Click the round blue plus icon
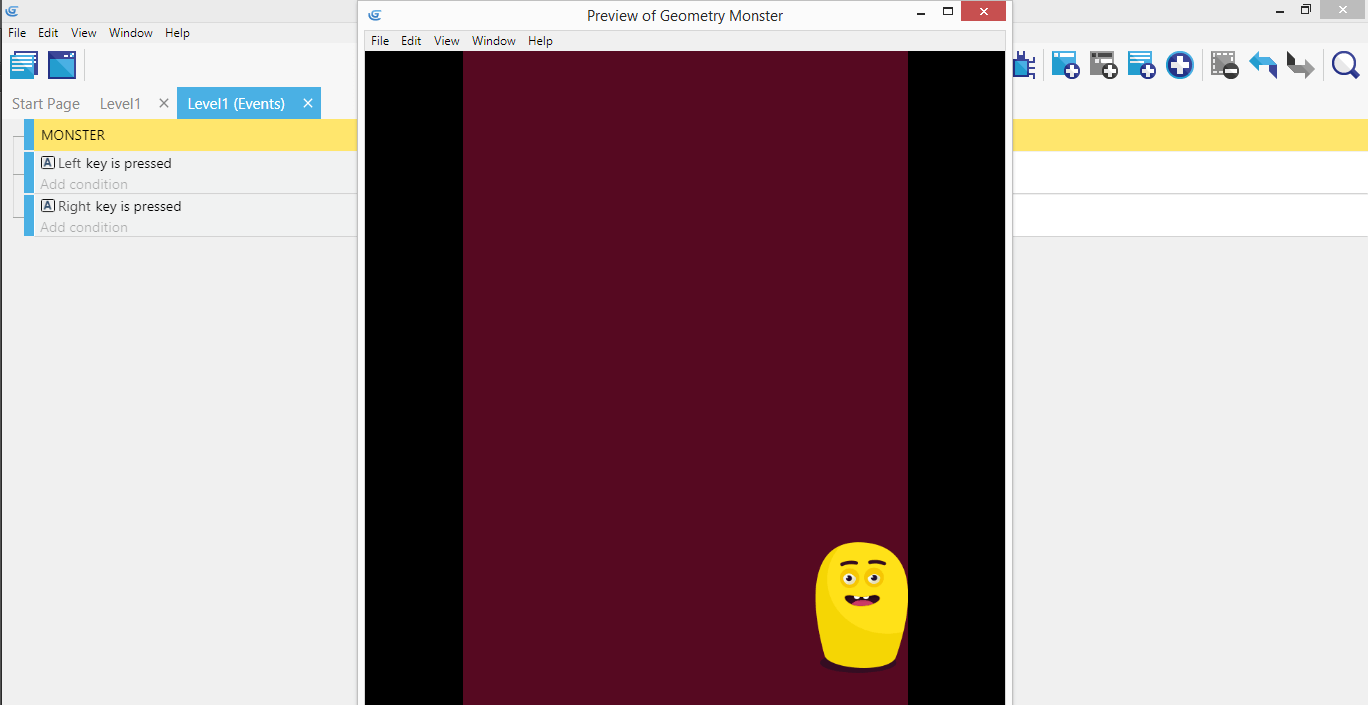Screen dimensions: 1368x705 (1180, 66)
